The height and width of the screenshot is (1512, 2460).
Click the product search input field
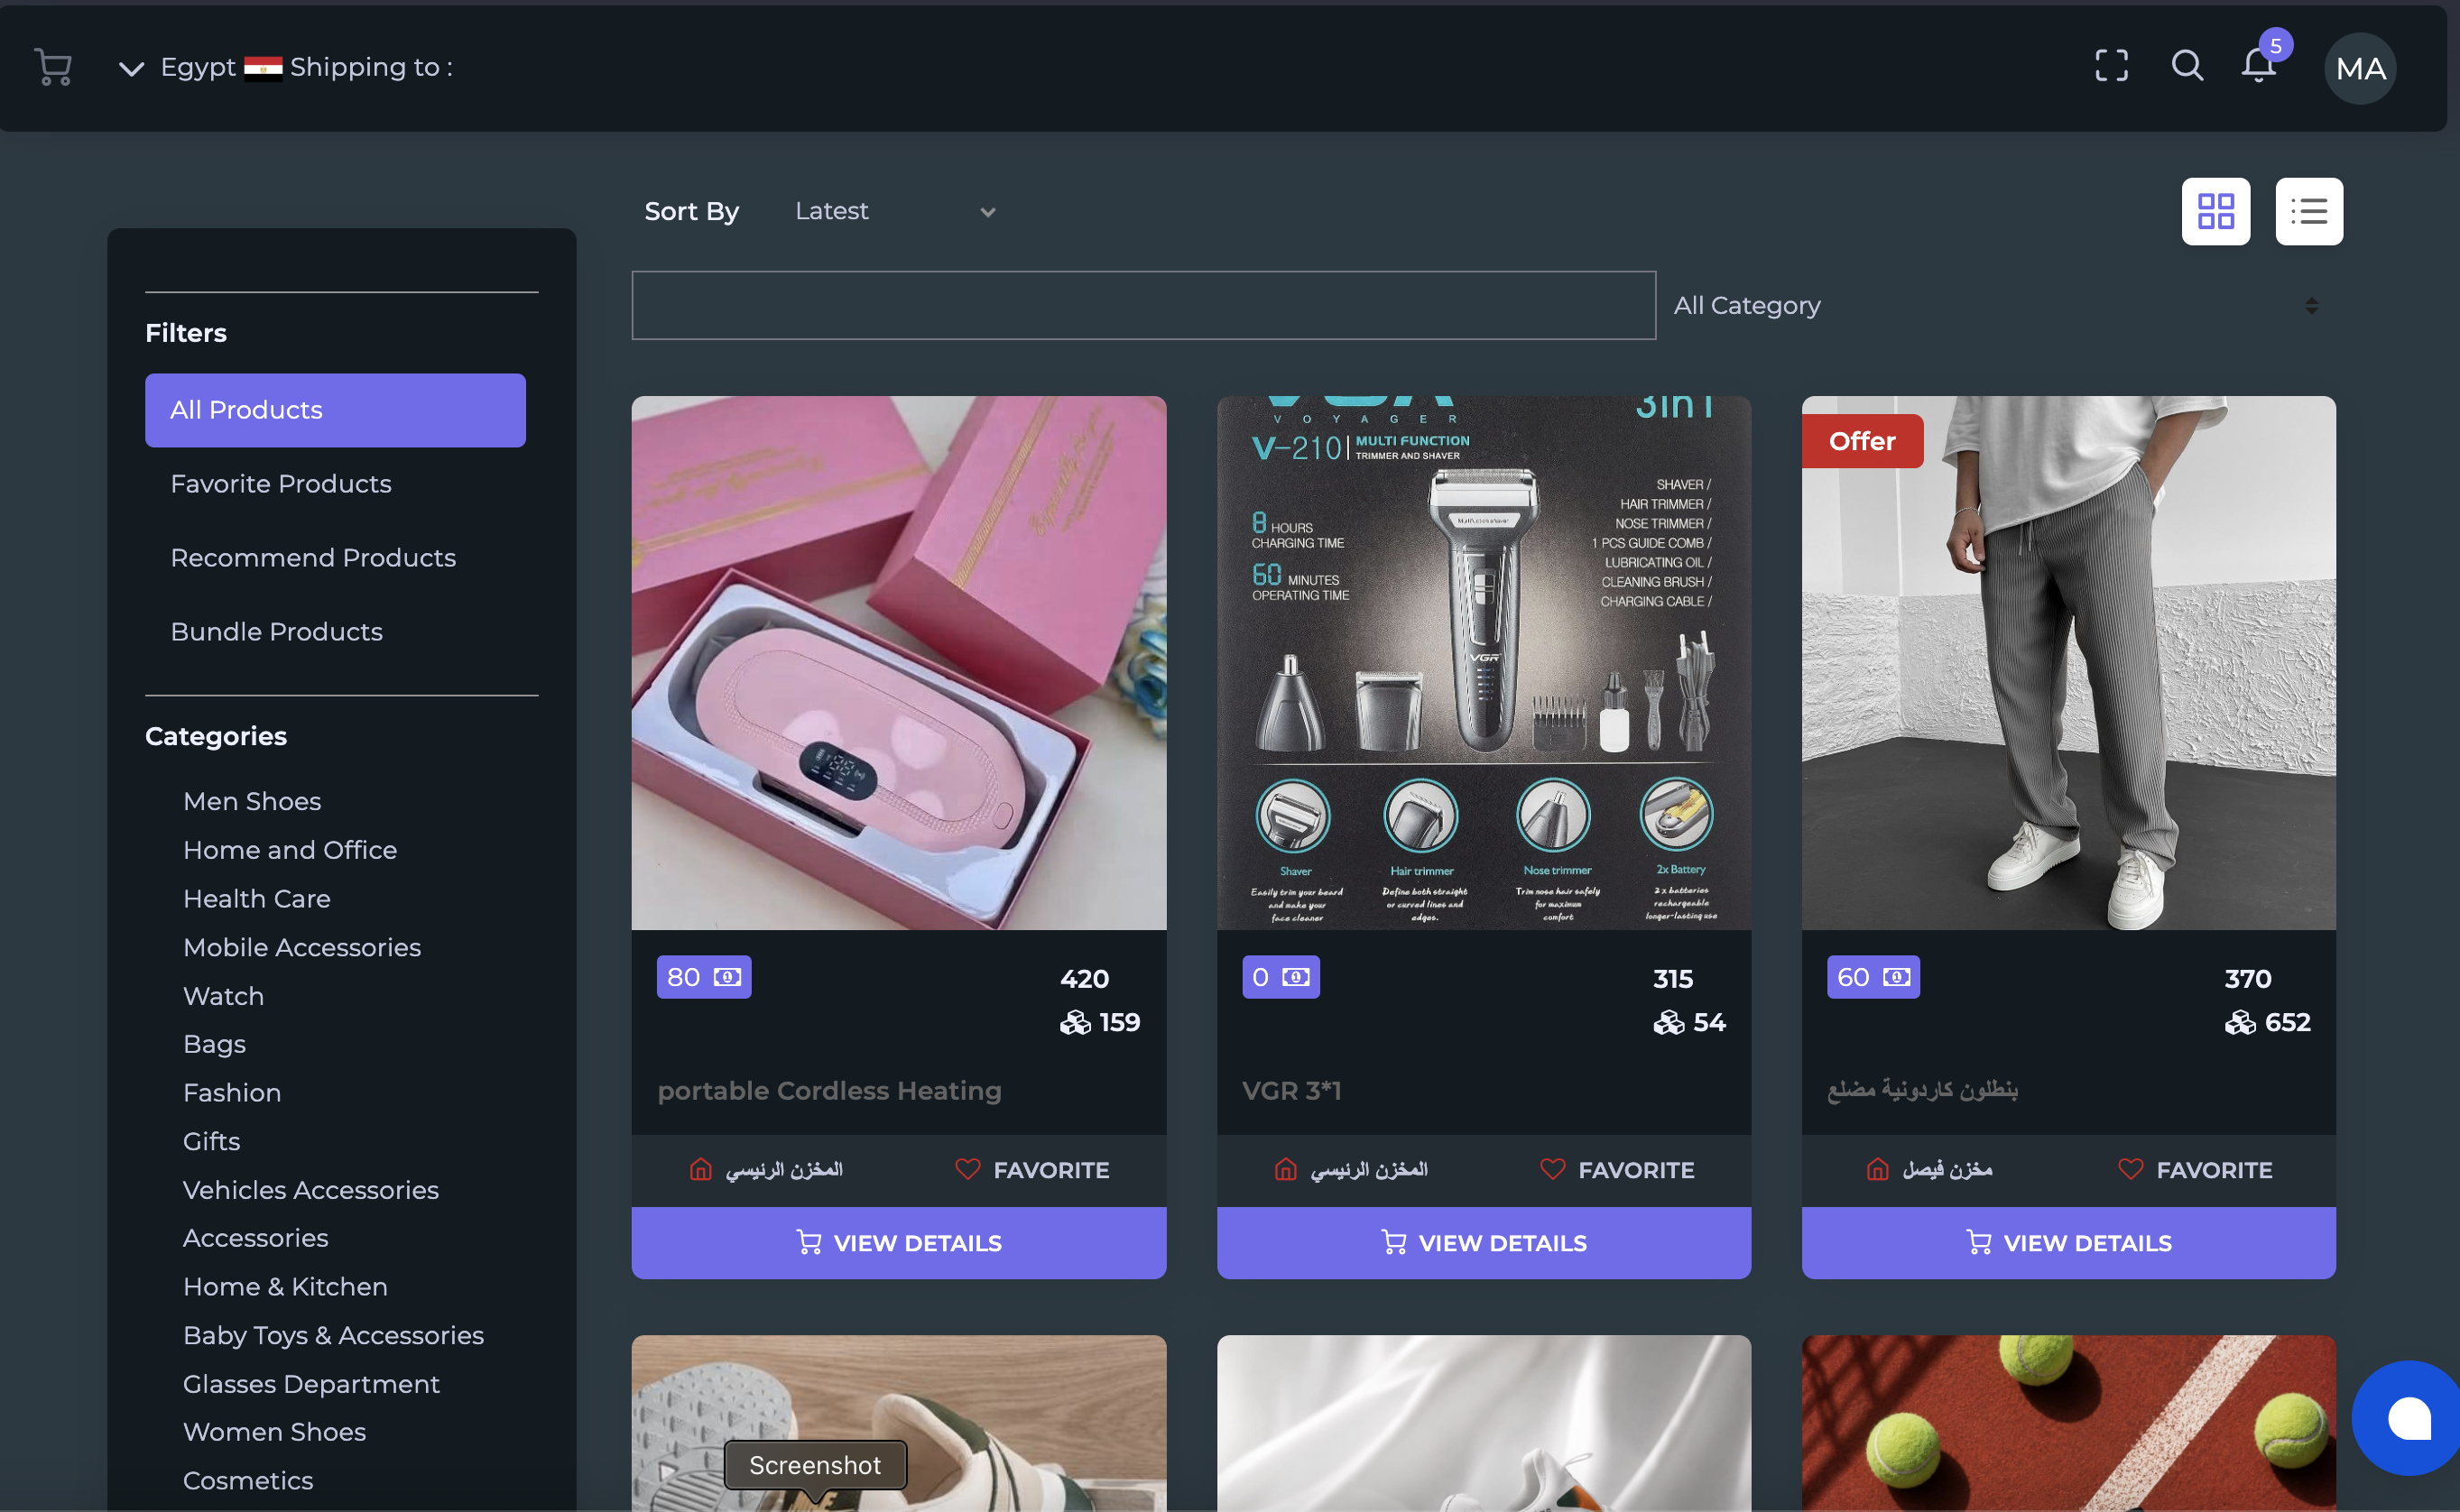click(1144, 305)
